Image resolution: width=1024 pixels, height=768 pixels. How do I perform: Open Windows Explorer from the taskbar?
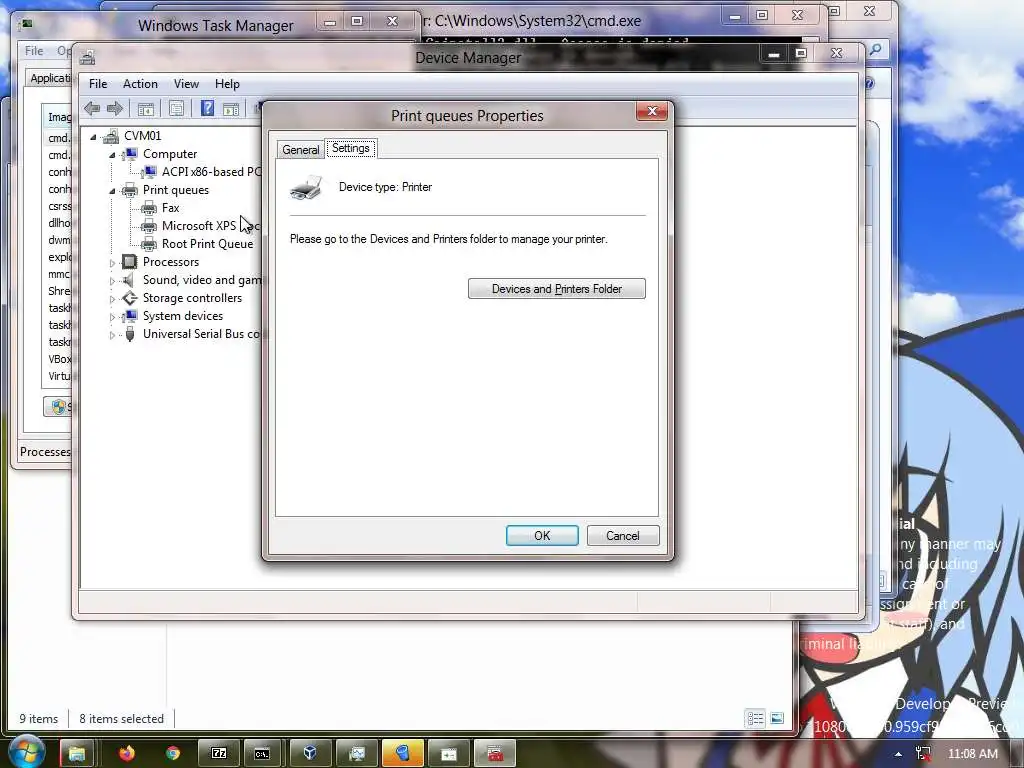click(x=76, y=754)
